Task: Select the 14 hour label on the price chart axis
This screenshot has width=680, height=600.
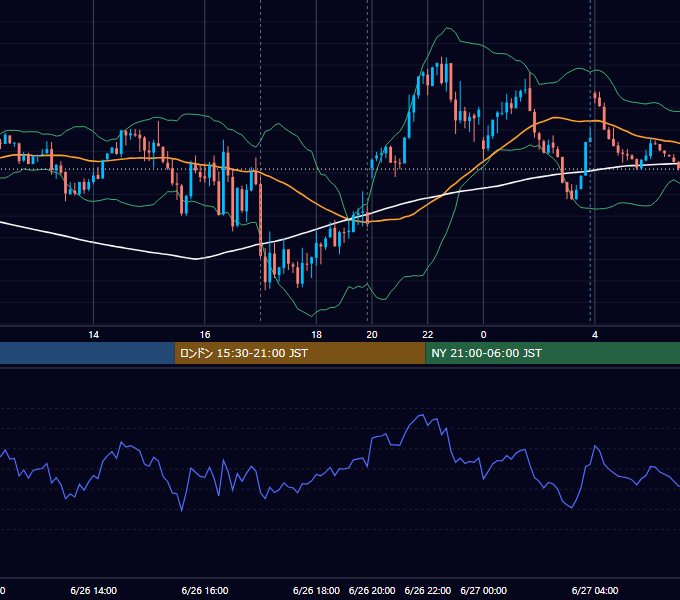Action: [x=94, y=335]
